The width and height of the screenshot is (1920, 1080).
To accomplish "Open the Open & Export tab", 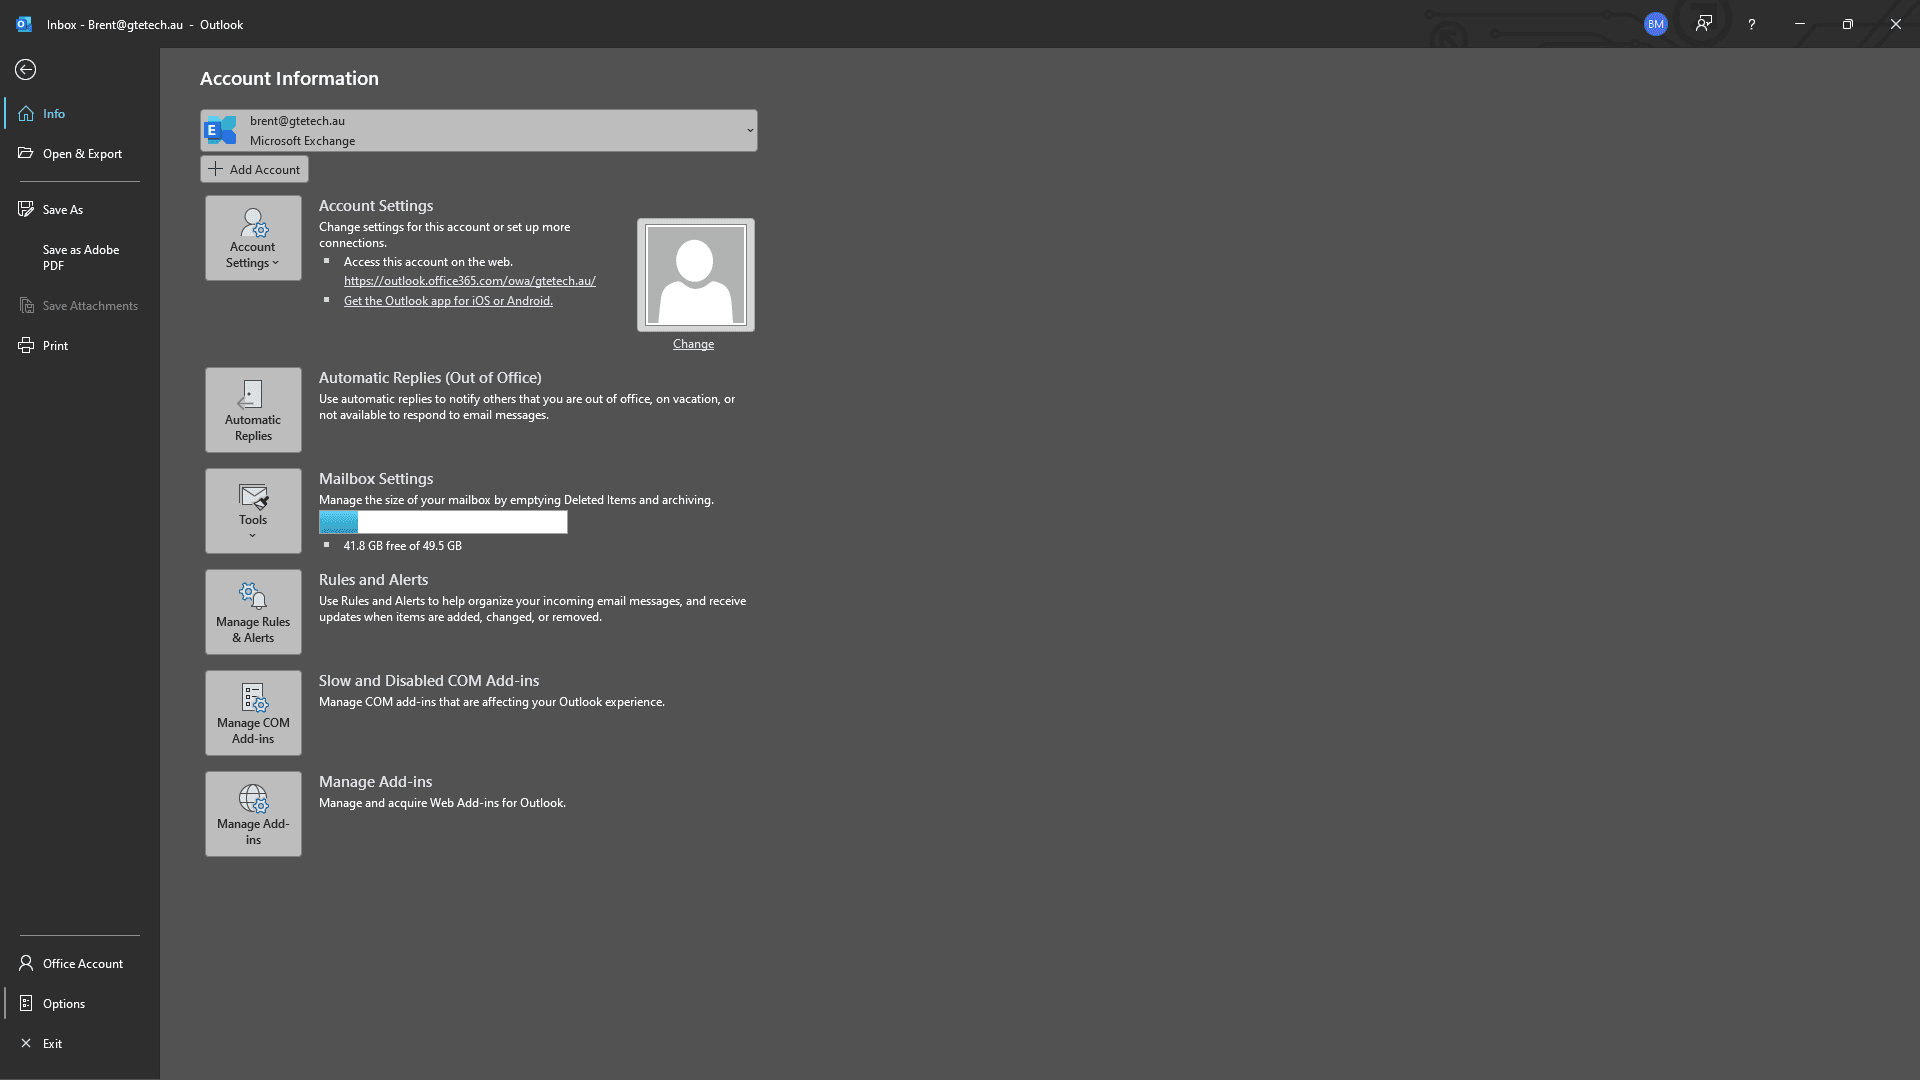I will (80, 154).
